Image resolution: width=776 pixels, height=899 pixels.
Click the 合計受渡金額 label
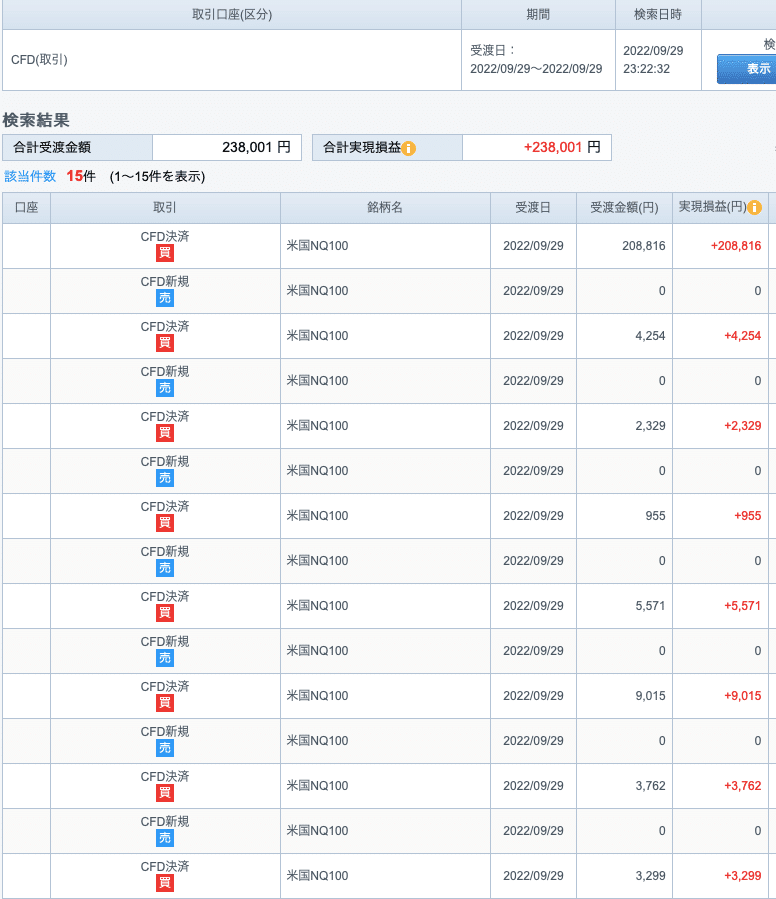pos(52,147)
